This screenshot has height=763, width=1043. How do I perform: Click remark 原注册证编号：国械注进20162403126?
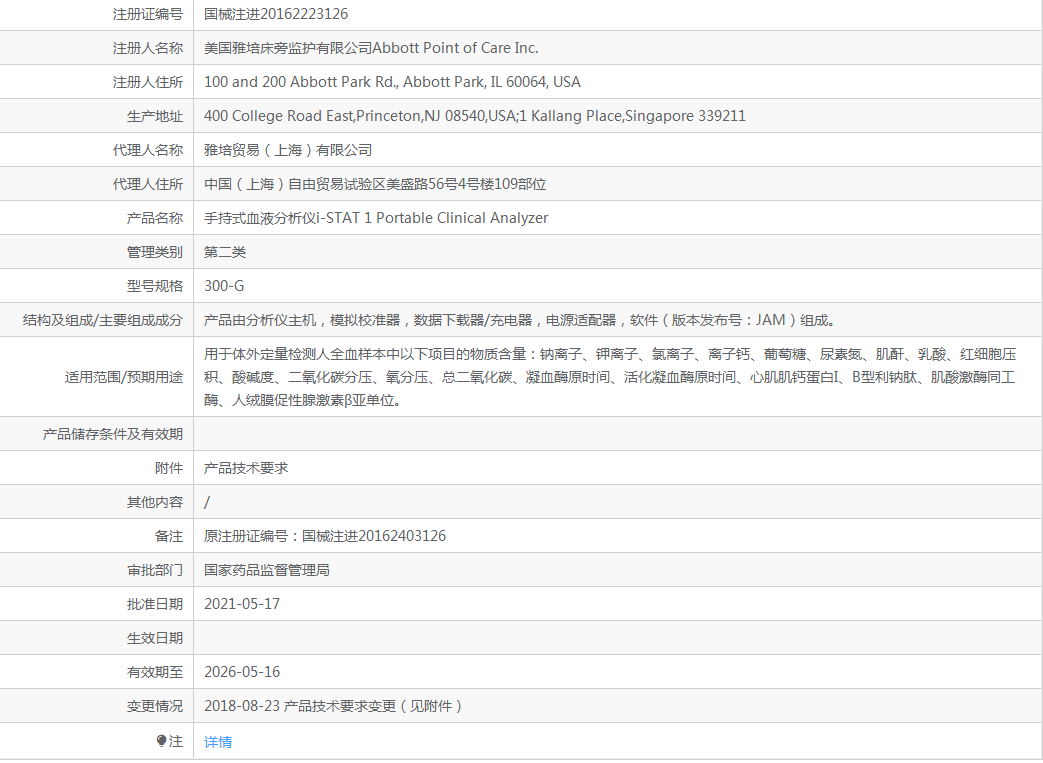[x=325, y=536]
